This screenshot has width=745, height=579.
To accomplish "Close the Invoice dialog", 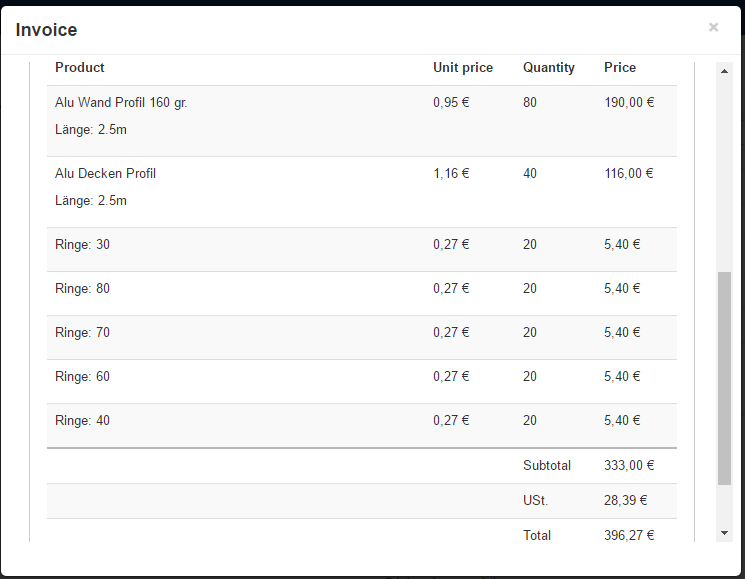I will [x=713, y=27].
